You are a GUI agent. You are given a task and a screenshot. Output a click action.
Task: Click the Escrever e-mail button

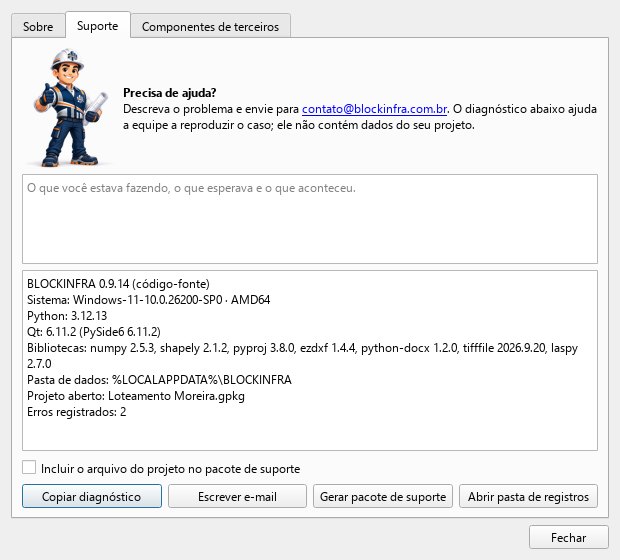237,496
